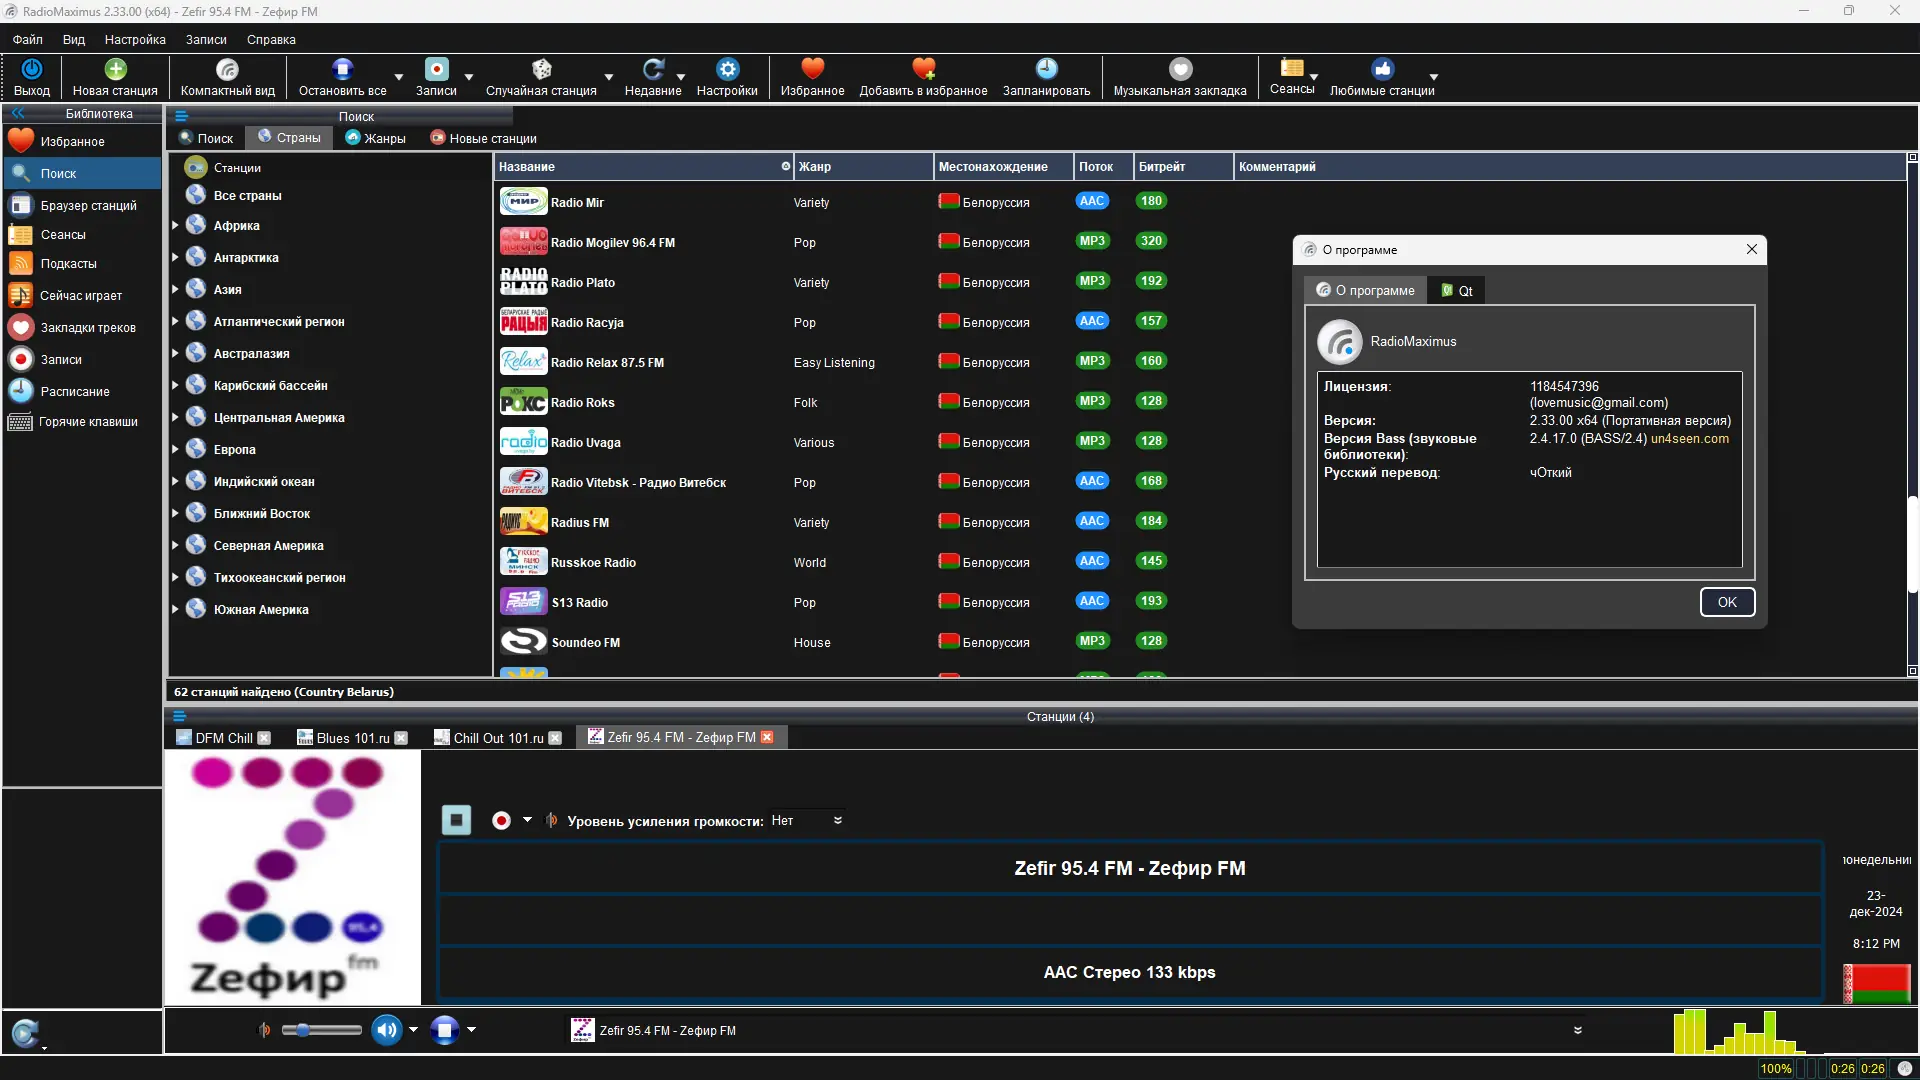Open the Schedule clock toolbar icon

click(1046, 70)
